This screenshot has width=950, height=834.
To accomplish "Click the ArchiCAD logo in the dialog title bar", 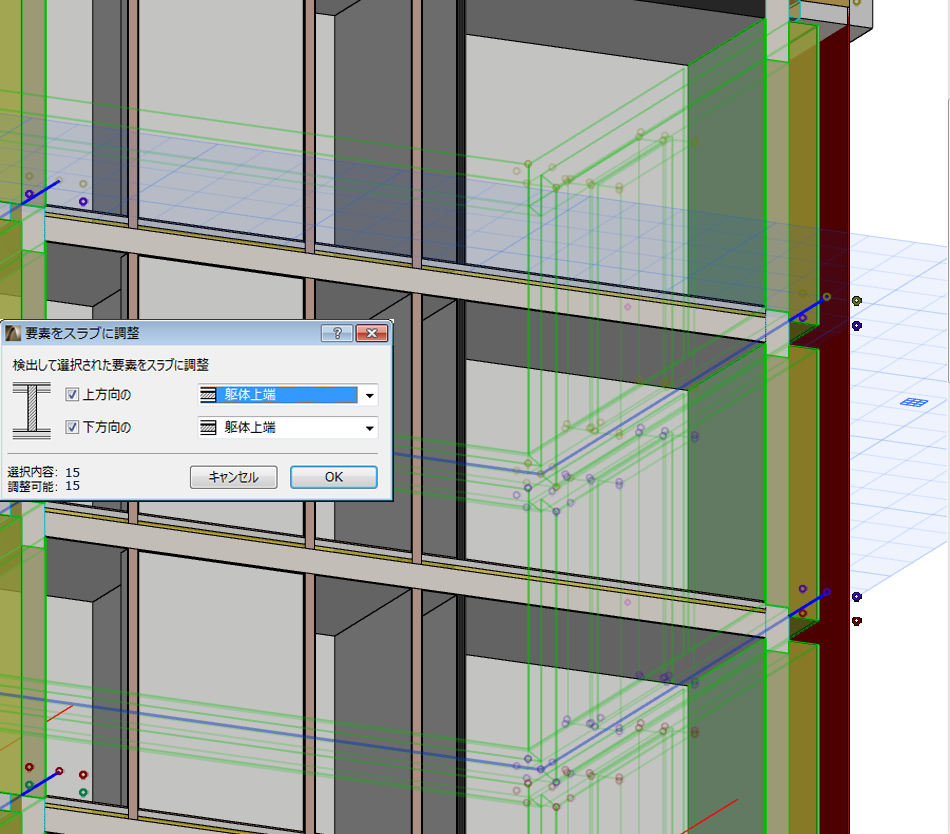I will point(11,333).
